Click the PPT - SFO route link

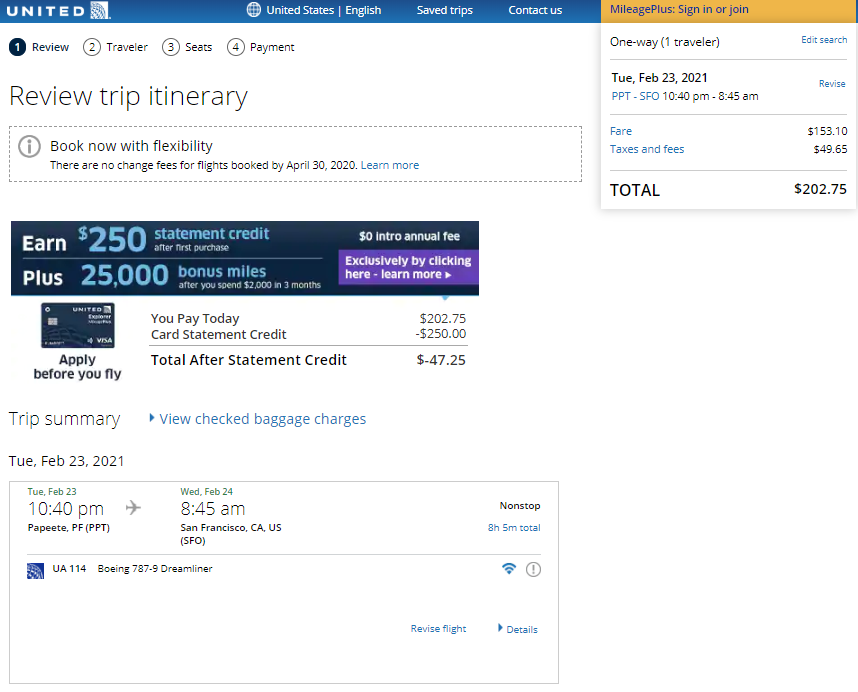pos(635,96)
